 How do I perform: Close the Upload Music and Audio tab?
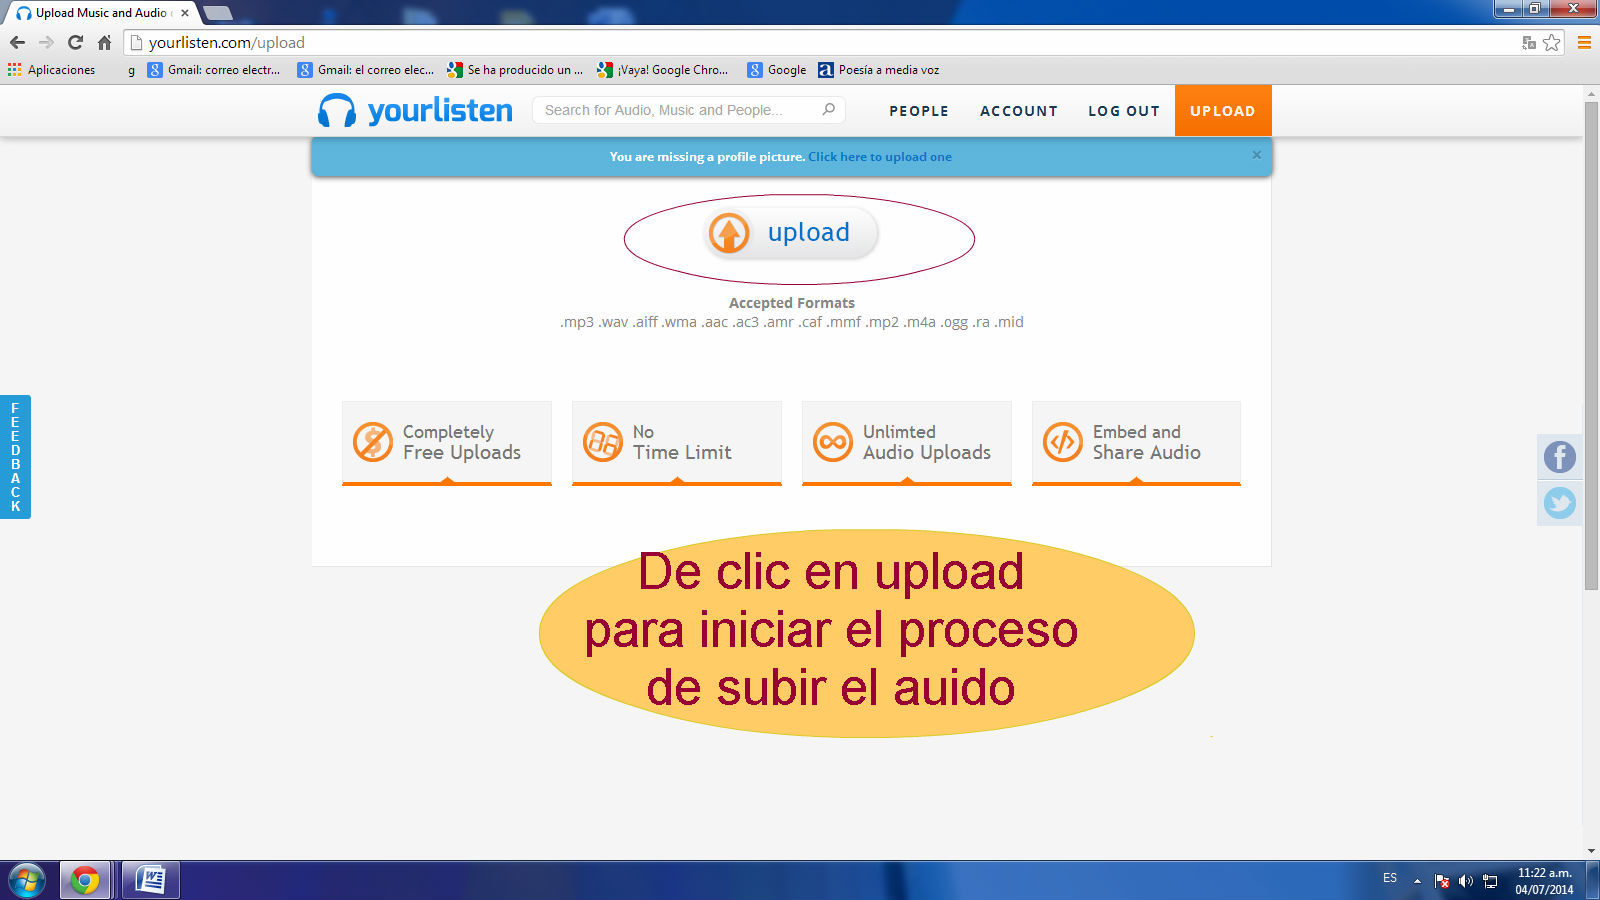click(x=185, y=13)
